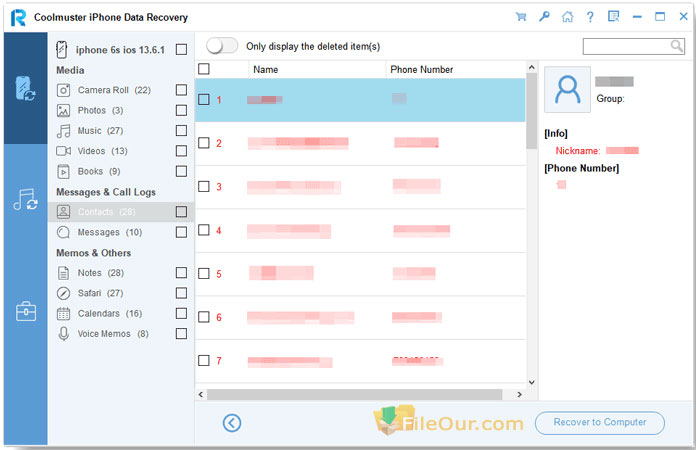
Task: Select row number 4 in contacts list
Action: click(360, 230)
